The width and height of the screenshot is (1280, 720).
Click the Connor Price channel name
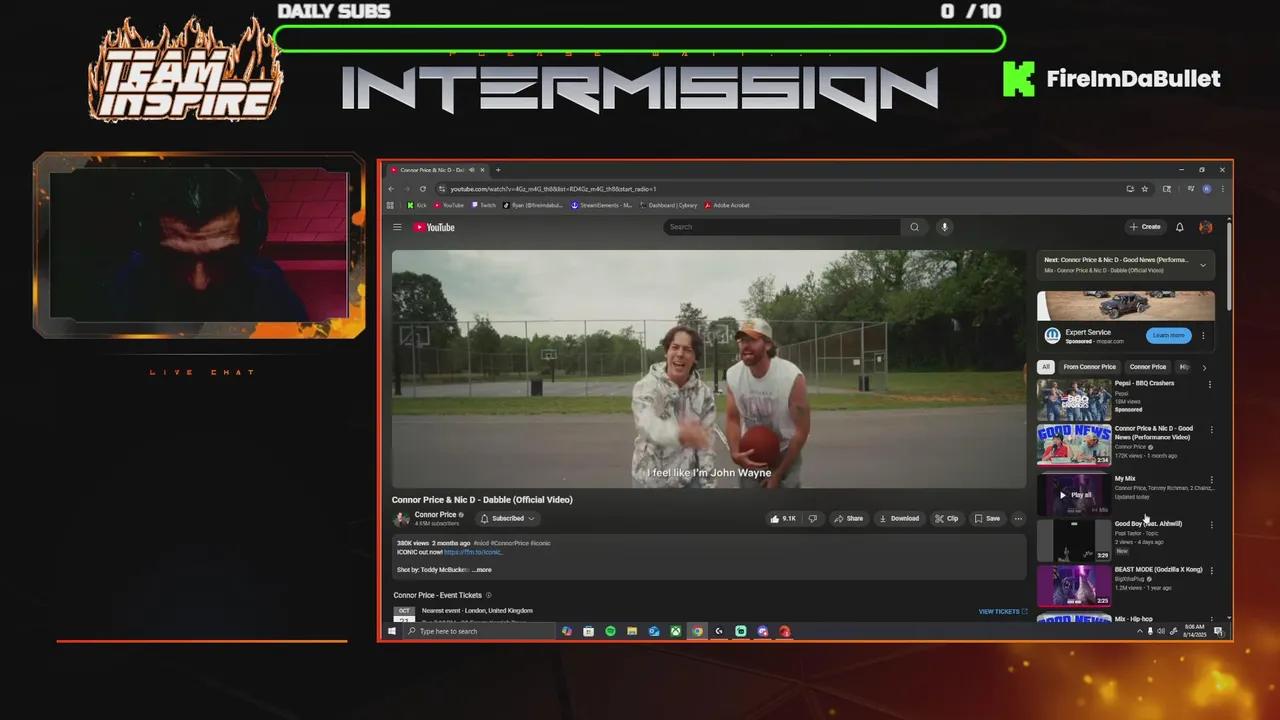point(435,514)
